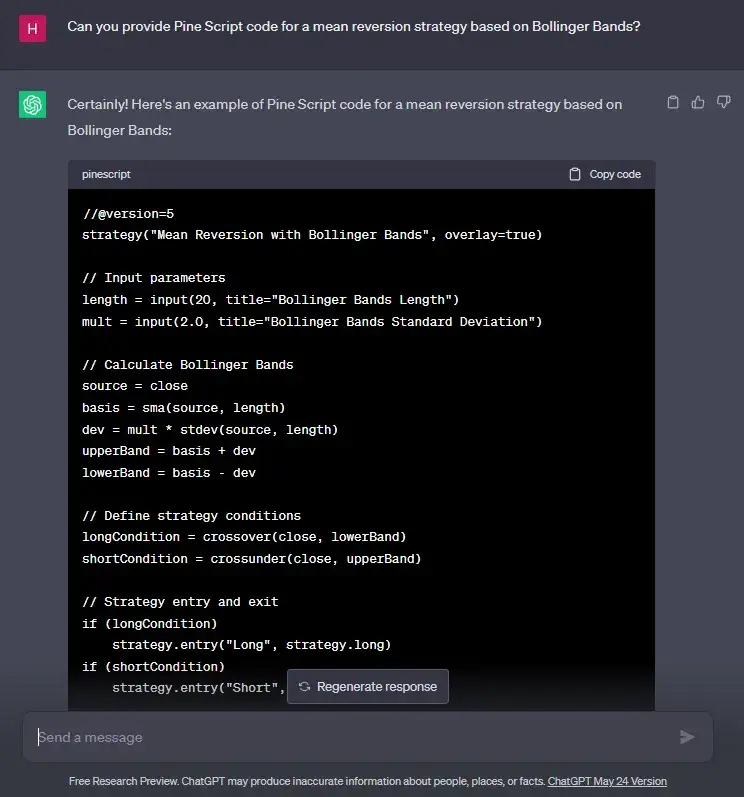
Task: Click the //@version=5 code line
Action: pos(128,213)
